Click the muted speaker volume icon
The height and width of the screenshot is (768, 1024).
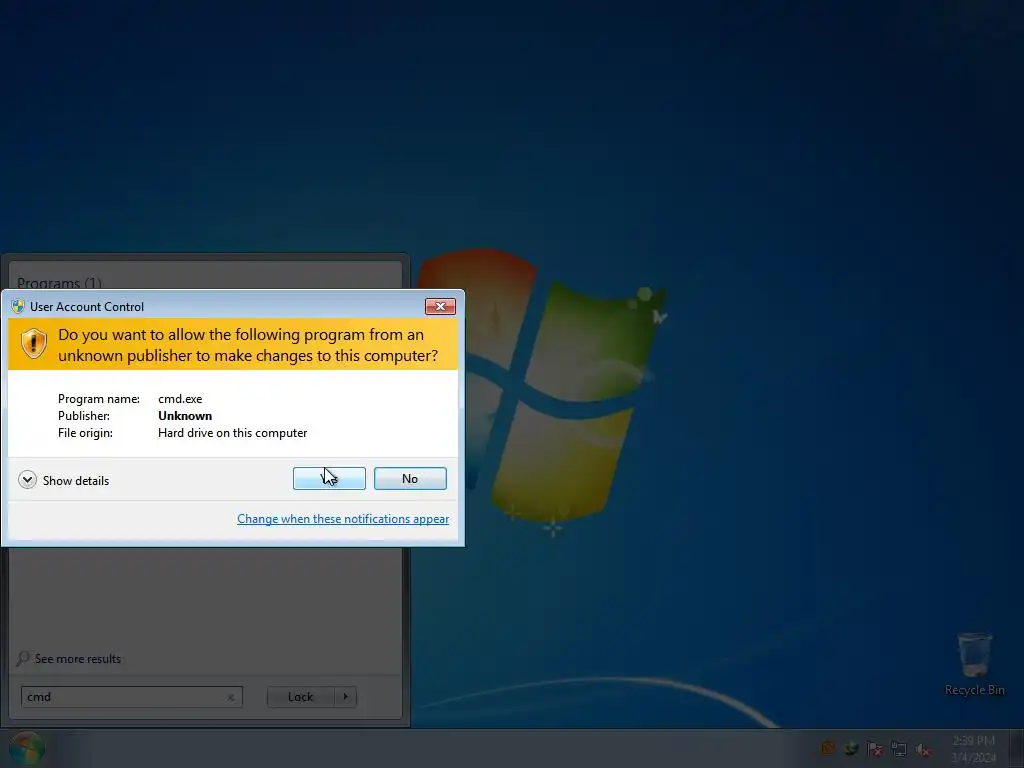click(x=923, y=748)
